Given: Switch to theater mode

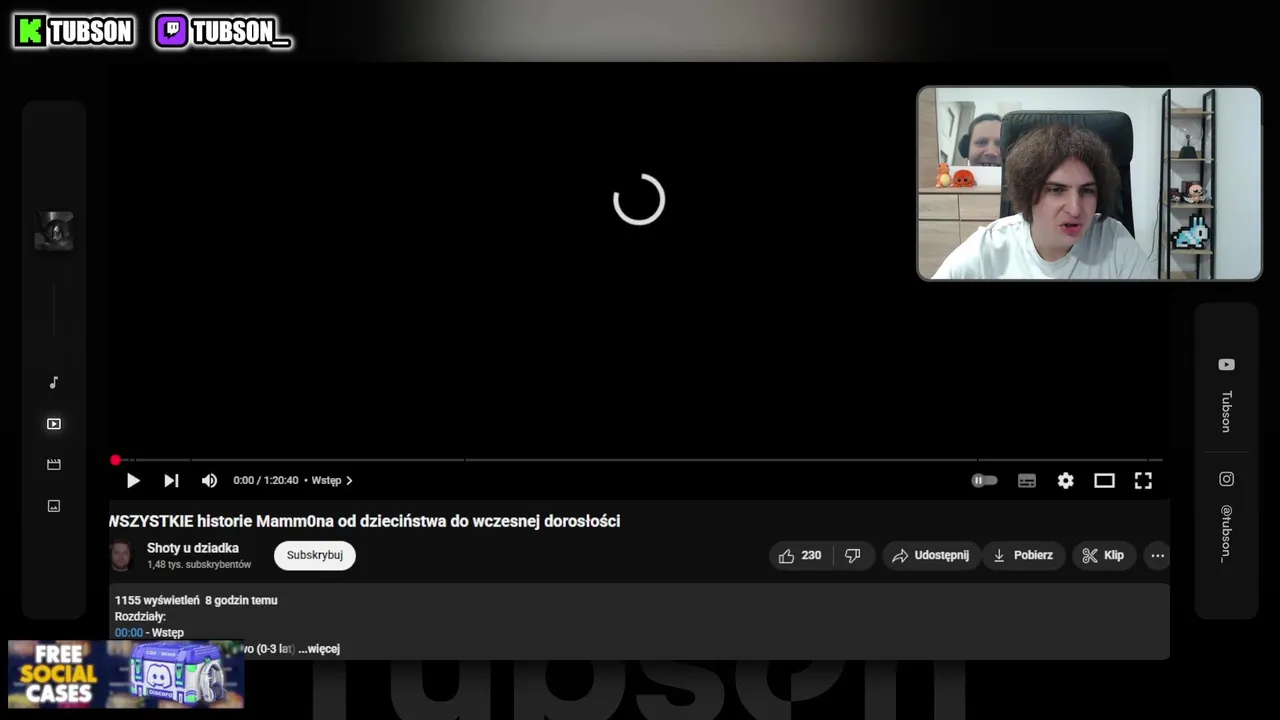Looking at the screenshot, I should click(1104, 481).
